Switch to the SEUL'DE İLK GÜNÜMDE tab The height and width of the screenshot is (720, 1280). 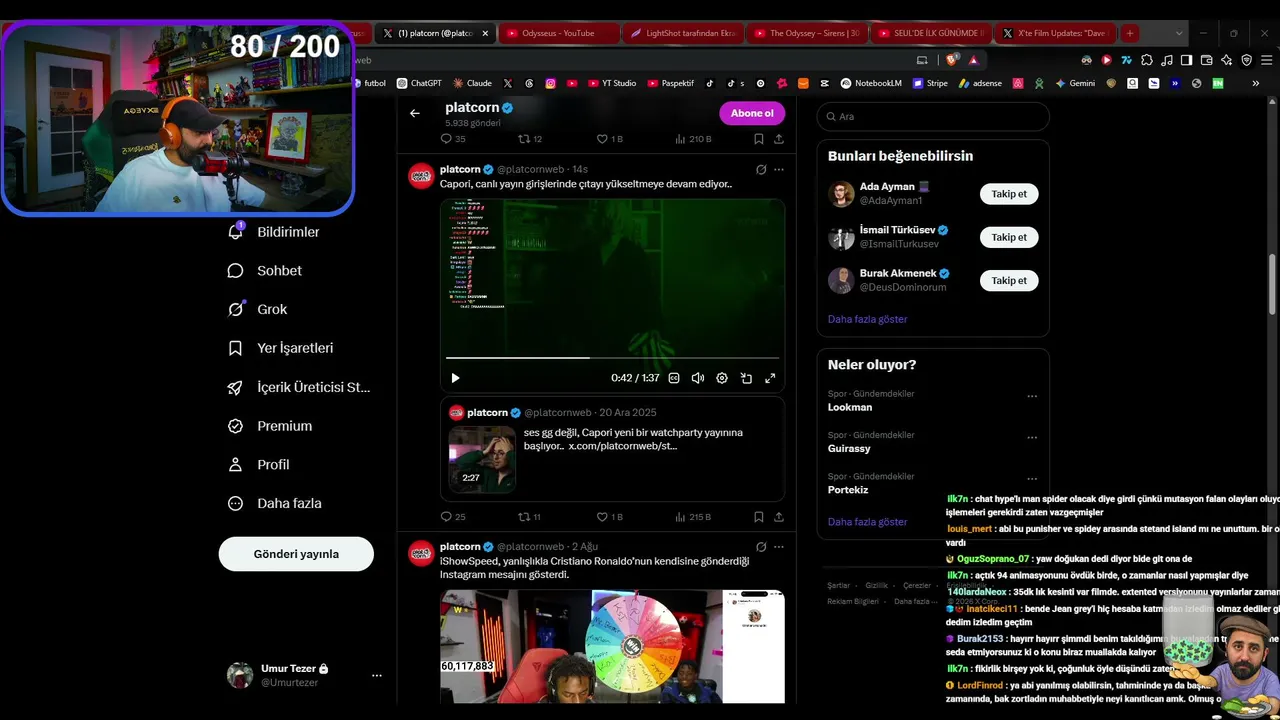tap(932, 33)
